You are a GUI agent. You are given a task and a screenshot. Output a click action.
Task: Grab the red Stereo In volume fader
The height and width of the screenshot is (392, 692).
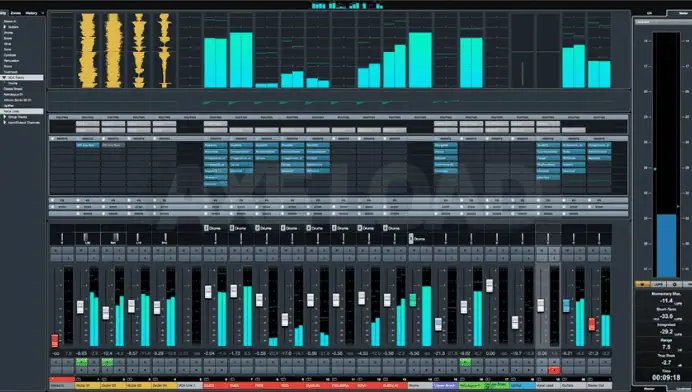click(55, 340)
